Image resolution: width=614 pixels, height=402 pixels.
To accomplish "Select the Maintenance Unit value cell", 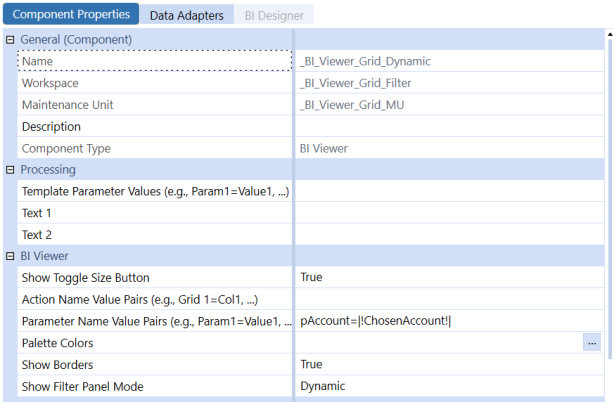I will pos(450,105).
